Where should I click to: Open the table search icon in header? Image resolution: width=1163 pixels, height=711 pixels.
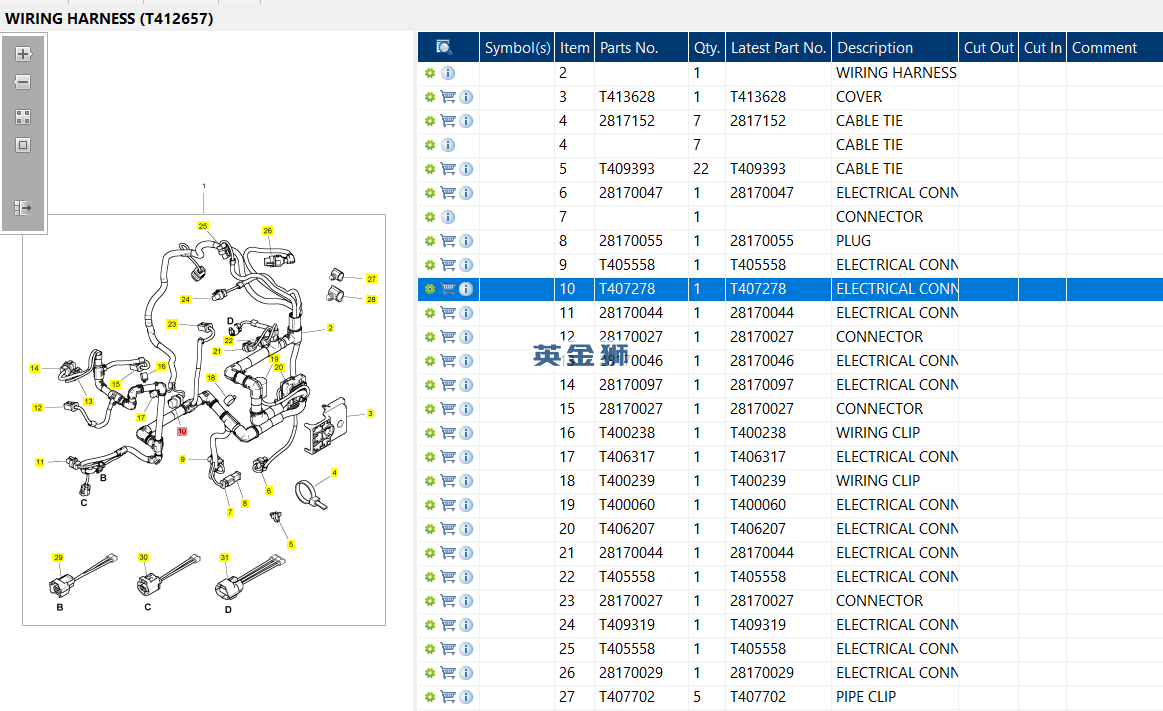pos(444,47)
